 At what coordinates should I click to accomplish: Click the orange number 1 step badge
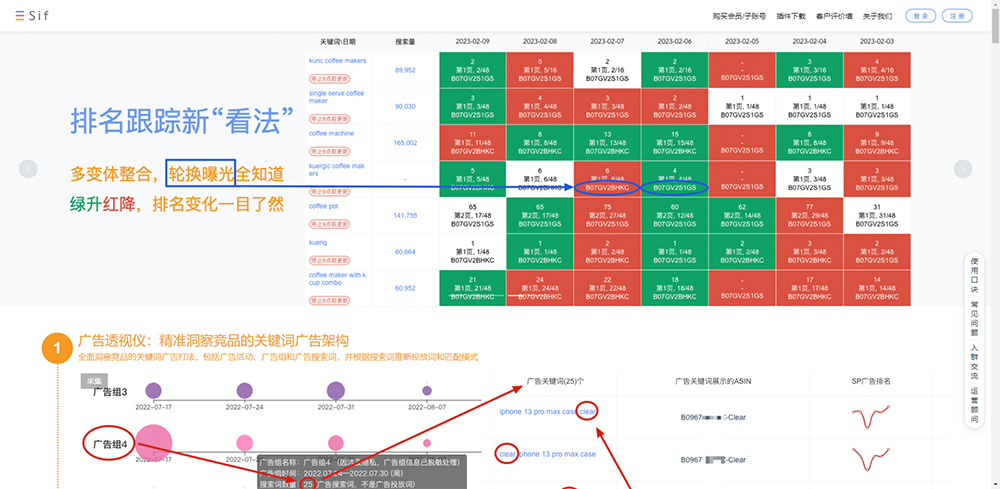[x=55, y=349]
